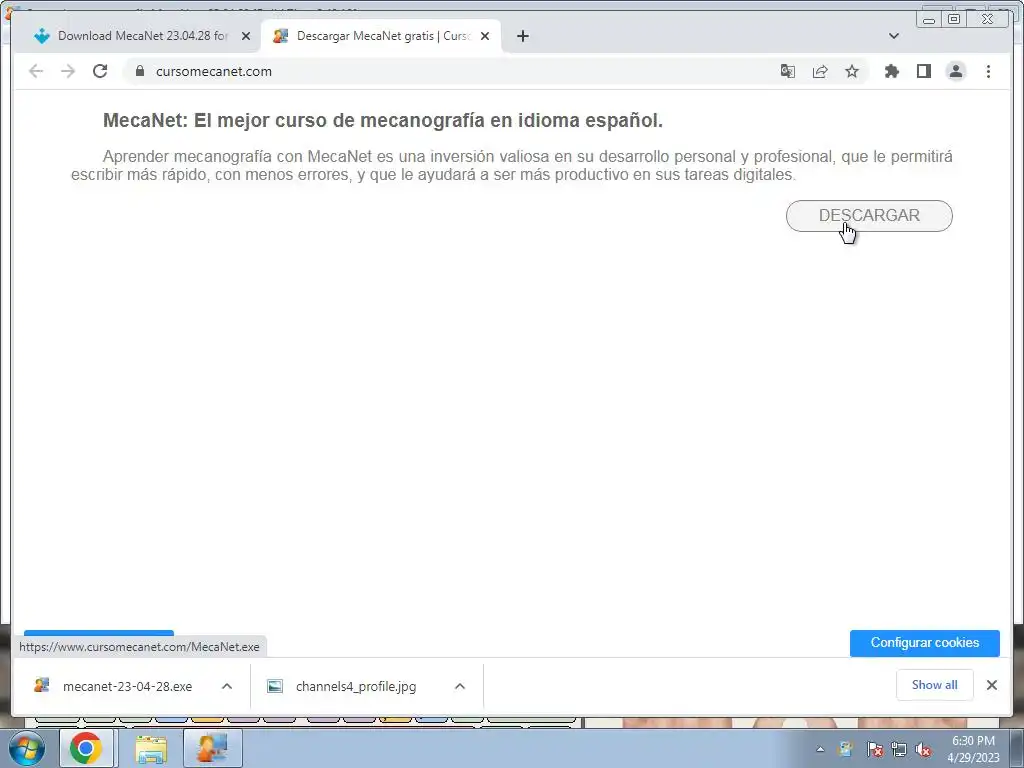
Task: Click the channels4_profile image file icon
Action: pos(275,686)
